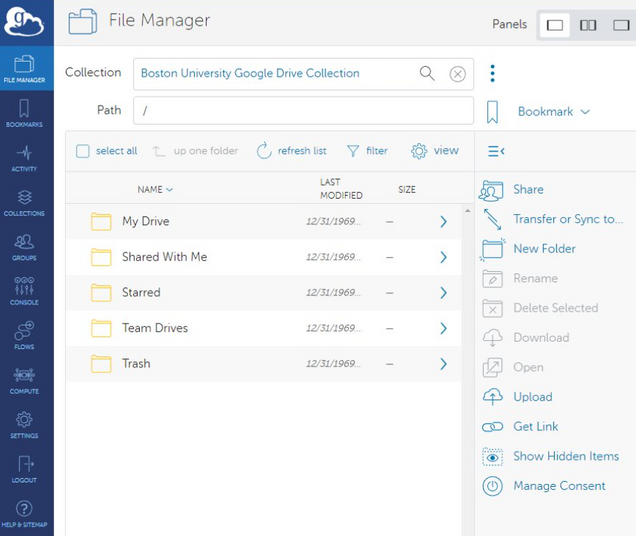Click Manage Consent action
The width and height of the screenshot is (636, 536).
coord(544,486)
